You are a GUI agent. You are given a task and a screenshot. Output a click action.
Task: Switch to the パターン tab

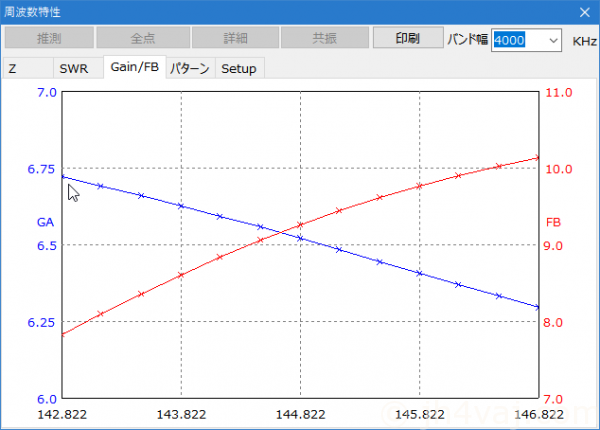pos(189,69)
